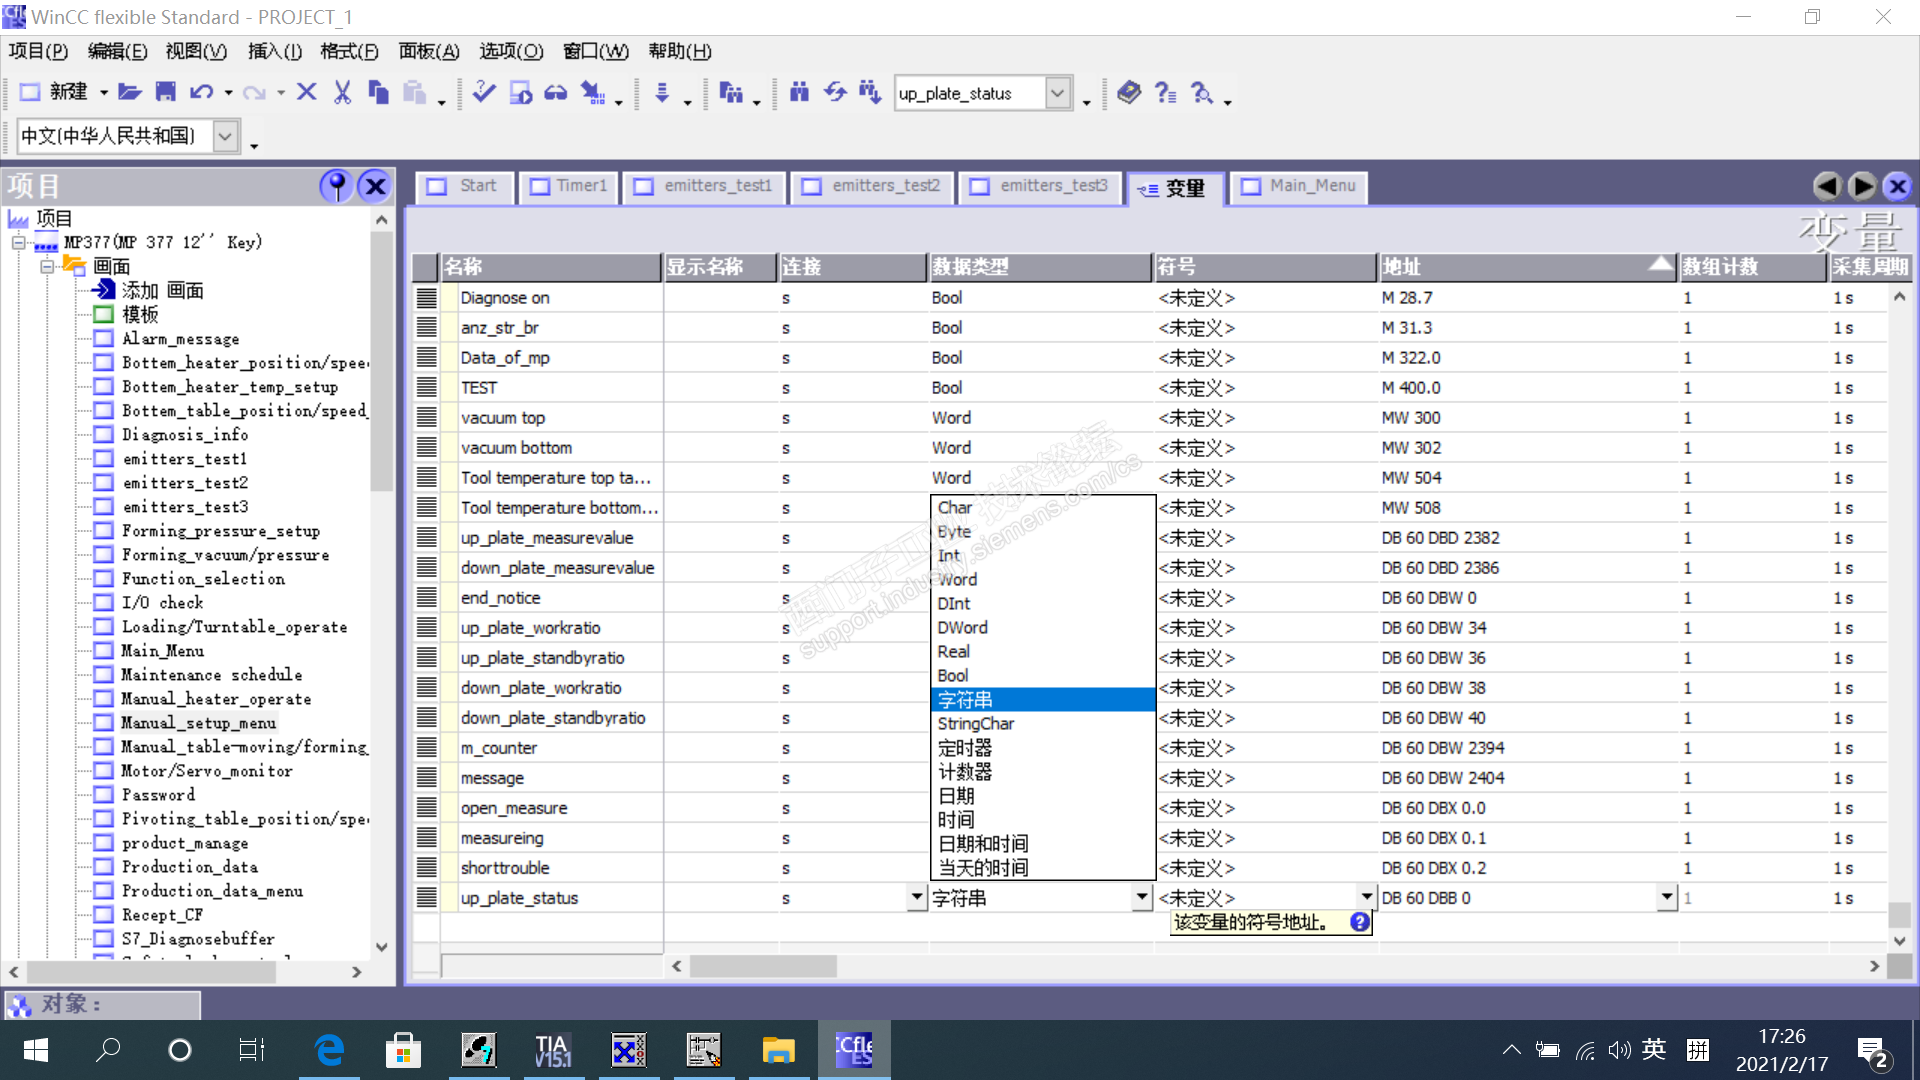Click the Save project toolbar icon
Image resolution: width=1920 pixels, height=1080 pixels.
pyautogui.click(x=166, y=93)
